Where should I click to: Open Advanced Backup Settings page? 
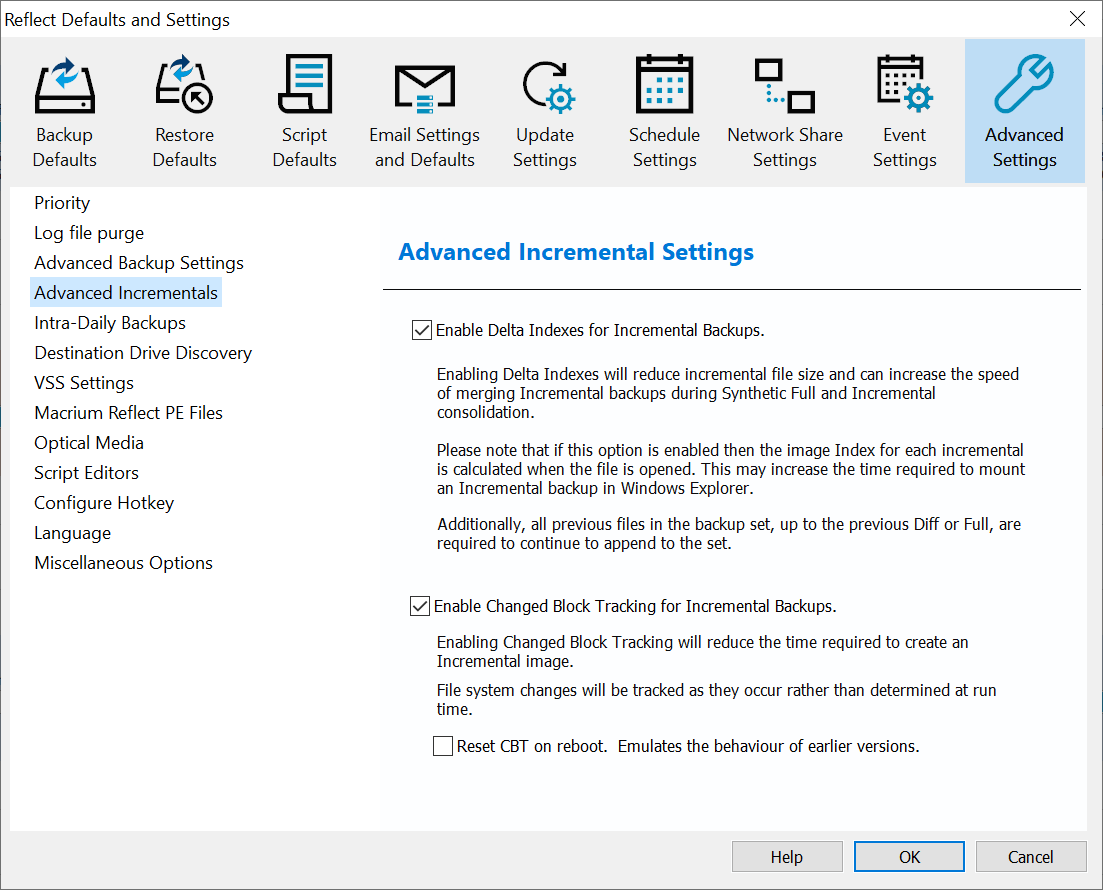pyautogui.click(x=139, y=262)
